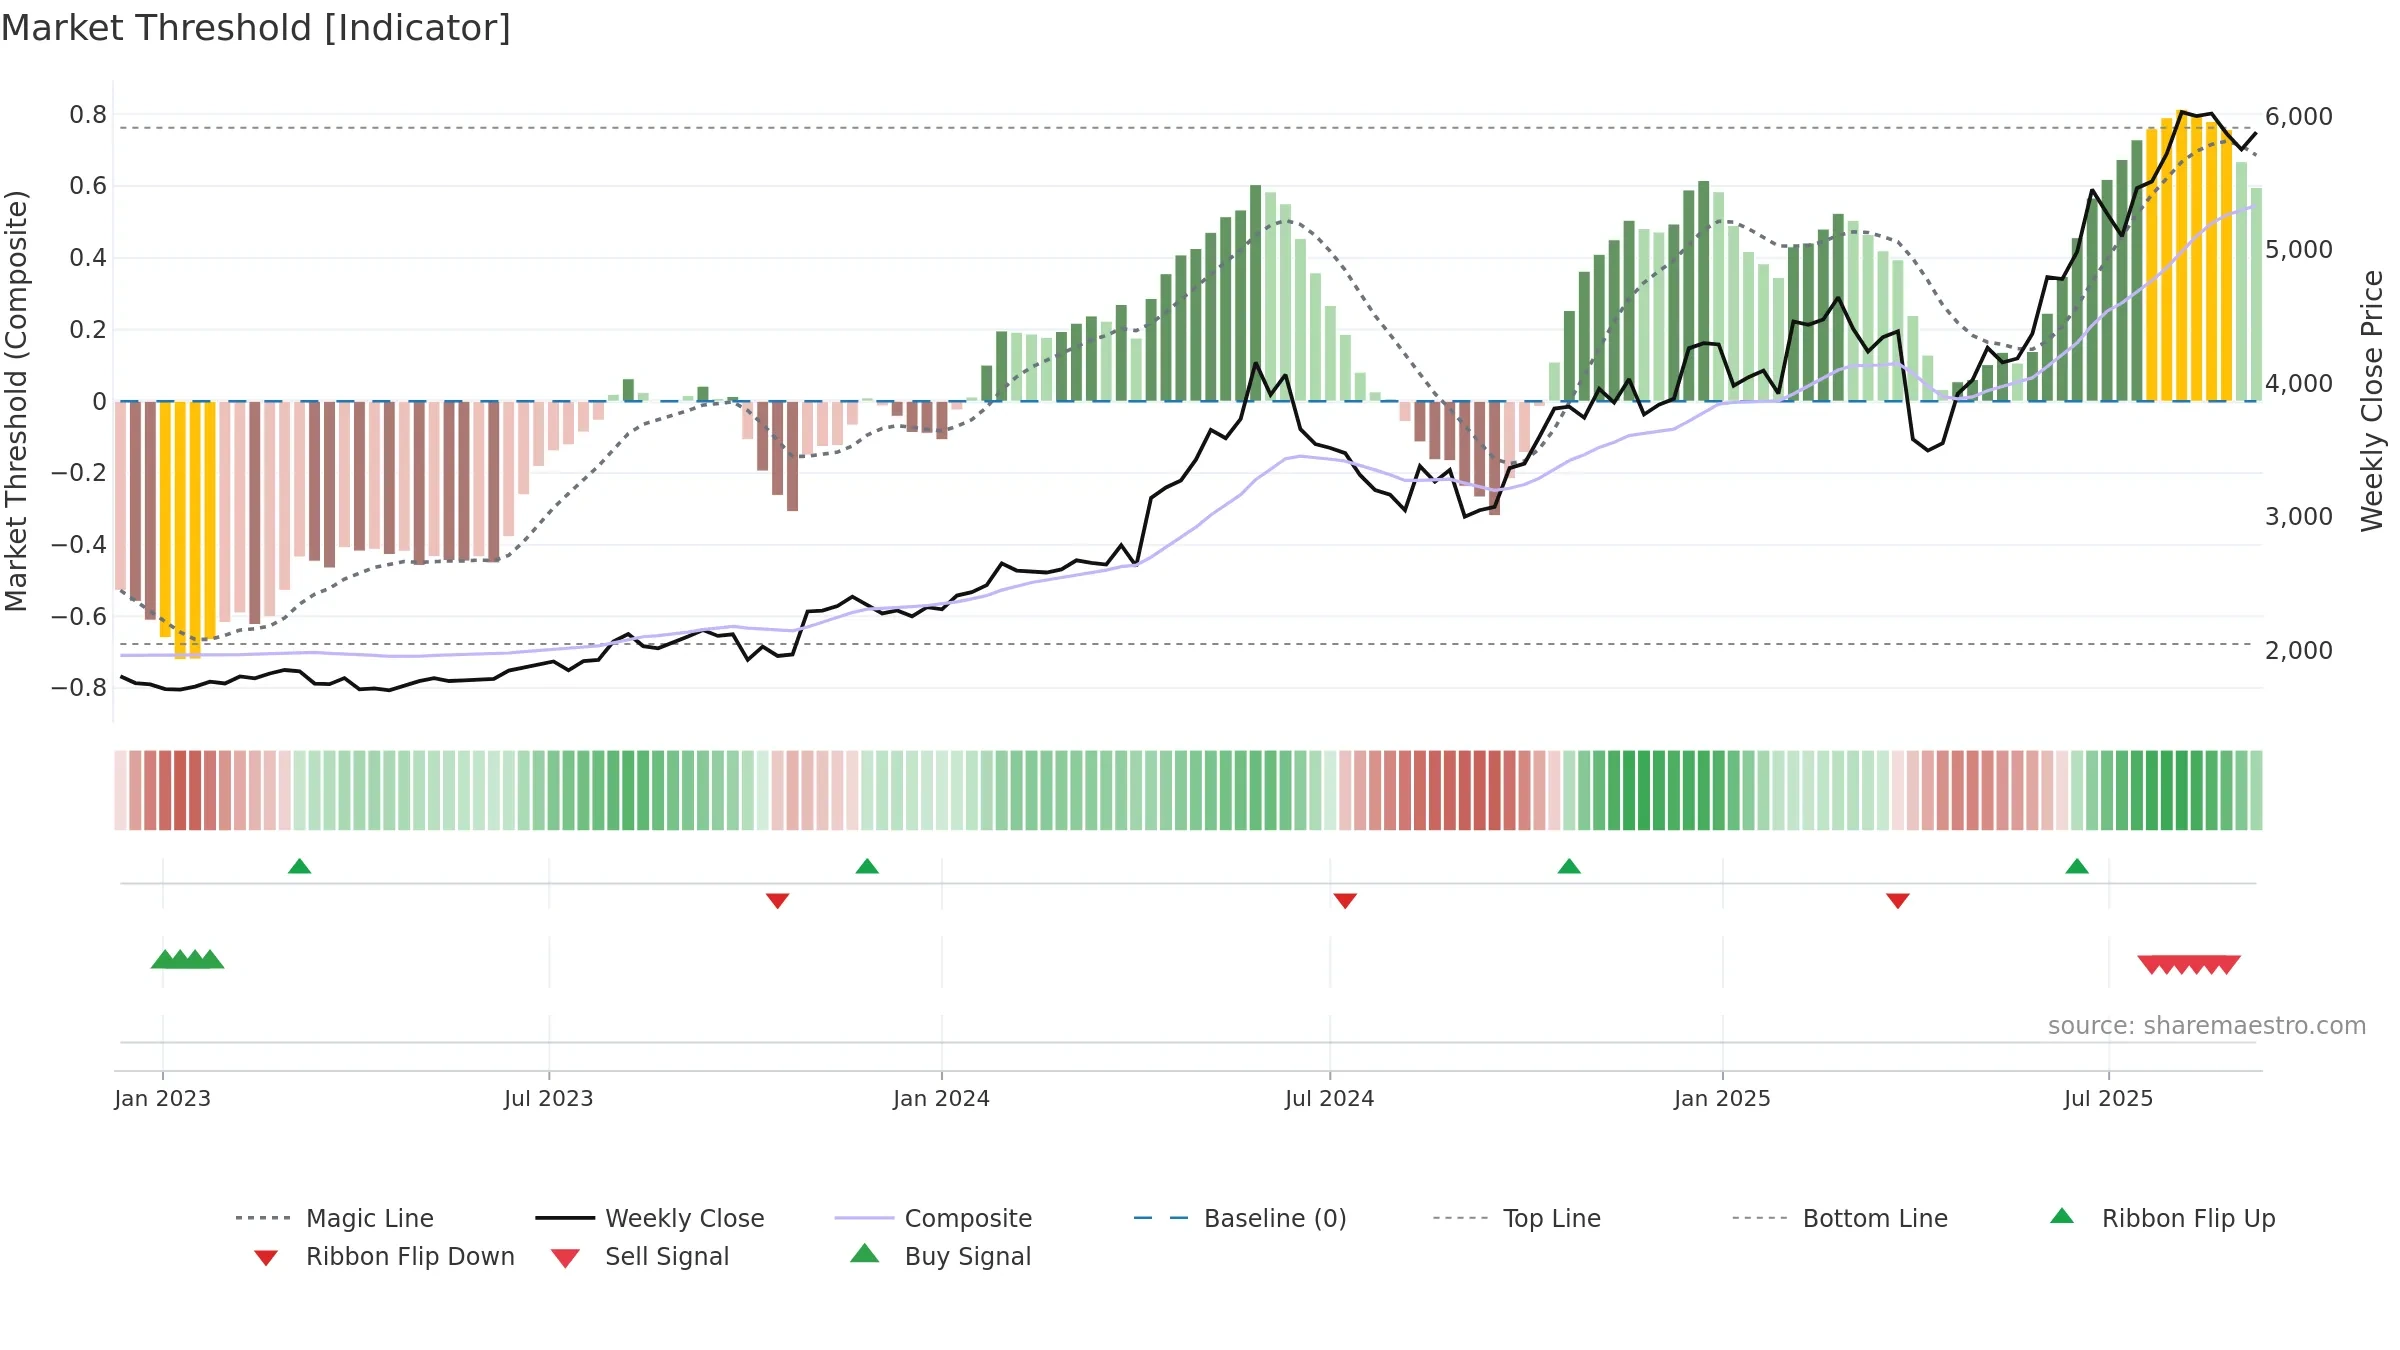The width and height of the screenshot is (2400, 1350).
Task: Click the 3,000 price axis label
Action: pyautogui.click(x=2299, y=516)
